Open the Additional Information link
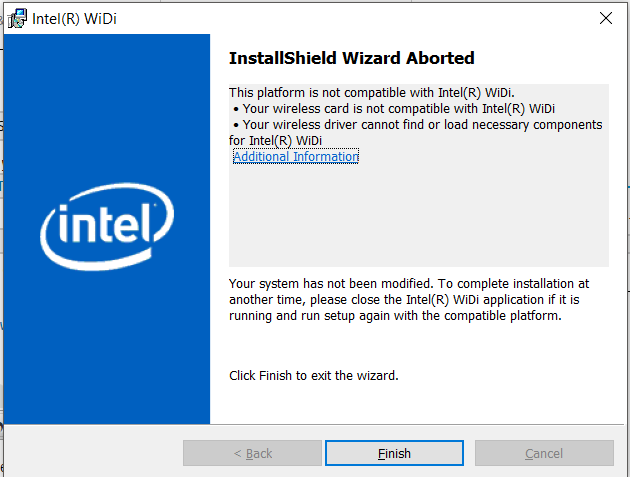This screenshot has height=477, width=630. coord(295,157)
